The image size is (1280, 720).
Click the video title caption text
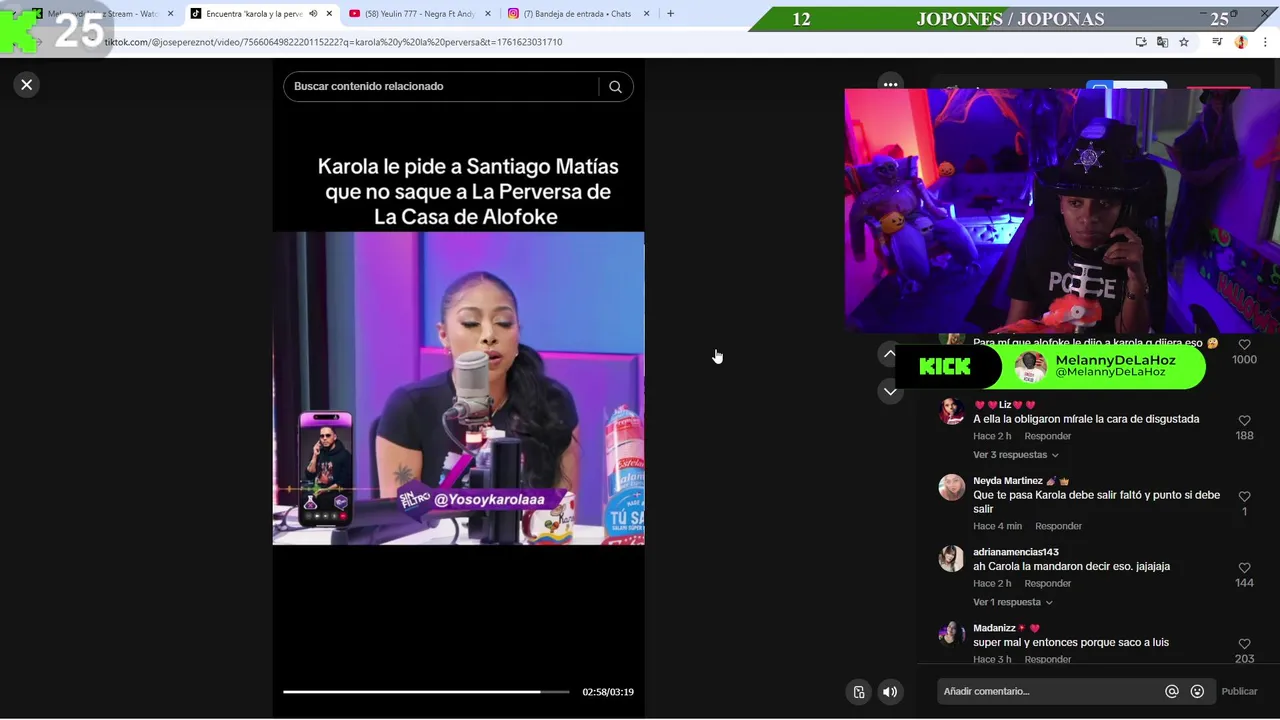467,192
